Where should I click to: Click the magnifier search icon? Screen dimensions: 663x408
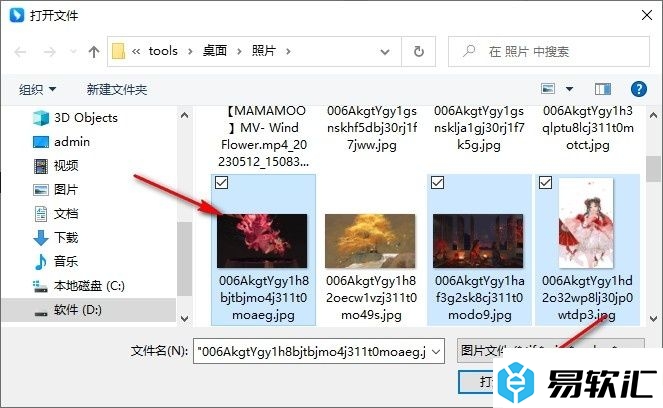click(468, 51)
